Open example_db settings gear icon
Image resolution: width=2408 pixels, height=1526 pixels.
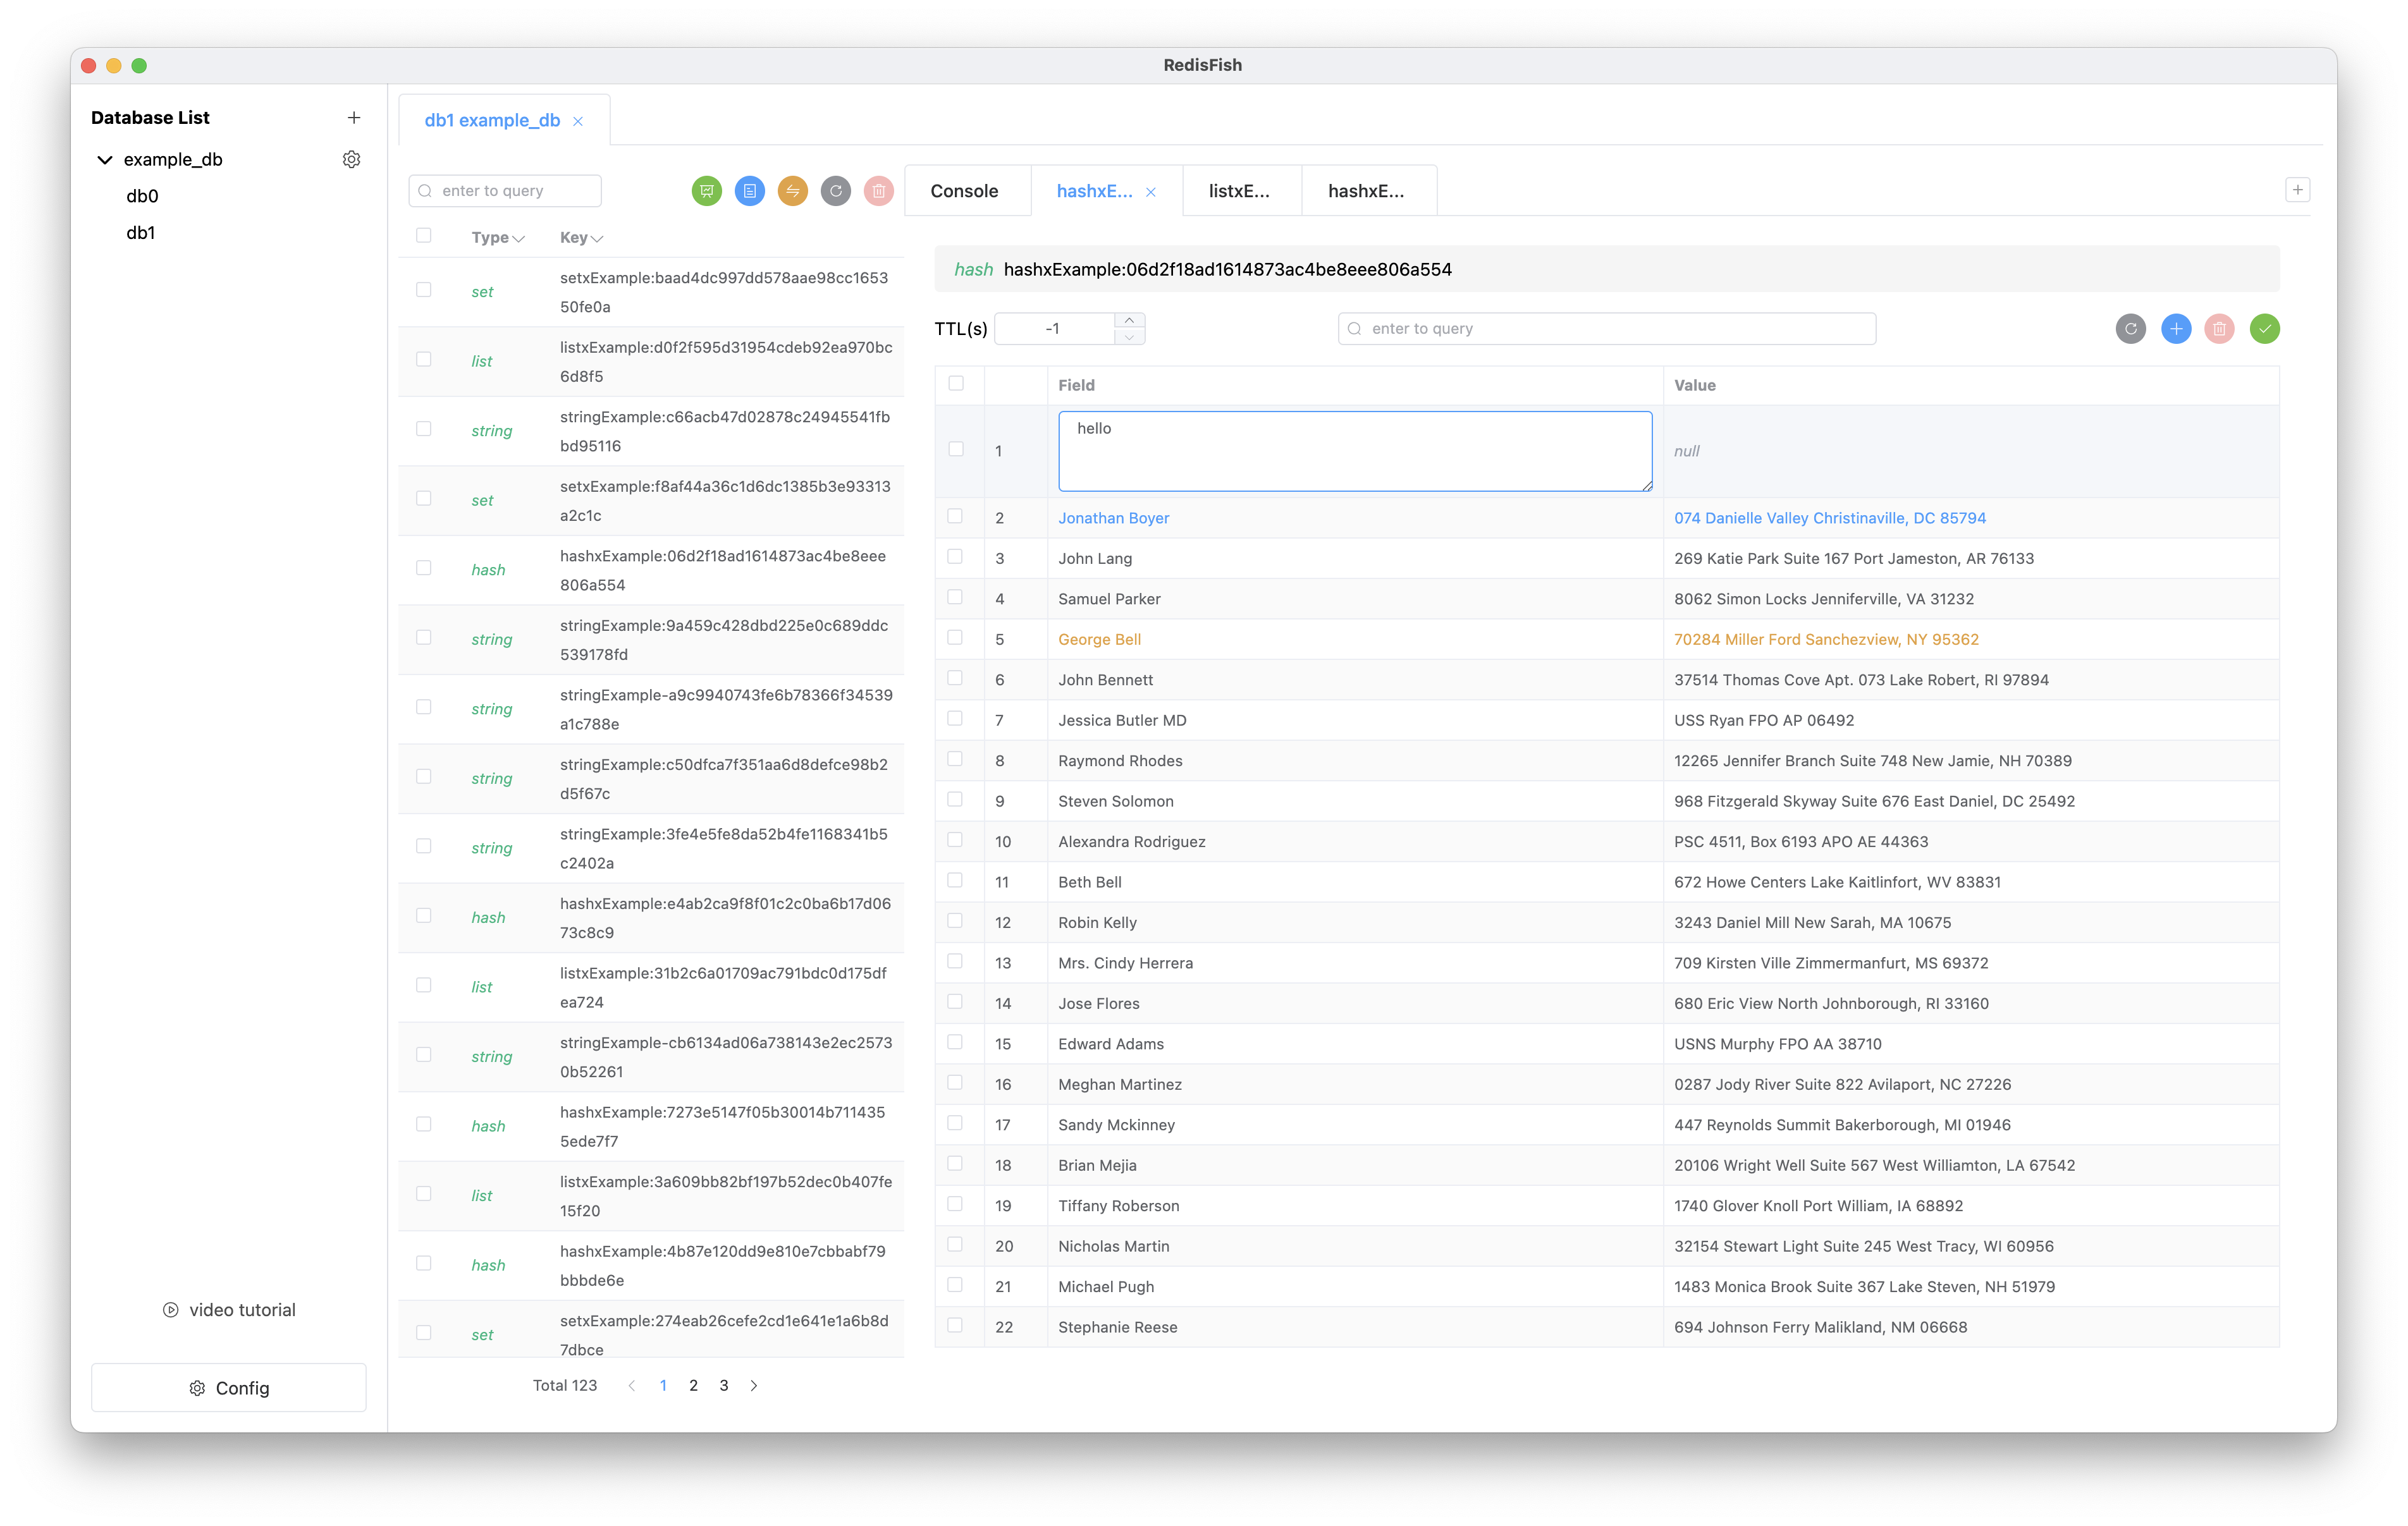click(351, 159)
